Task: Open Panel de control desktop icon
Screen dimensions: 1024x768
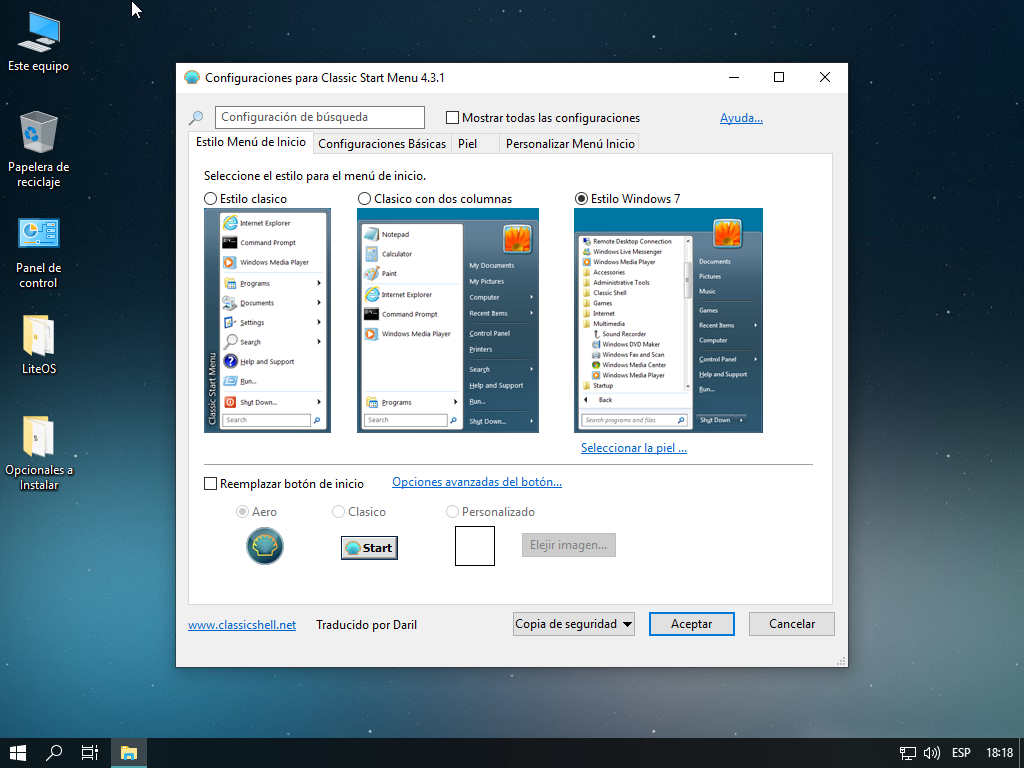Action: (x=39, y=253)
